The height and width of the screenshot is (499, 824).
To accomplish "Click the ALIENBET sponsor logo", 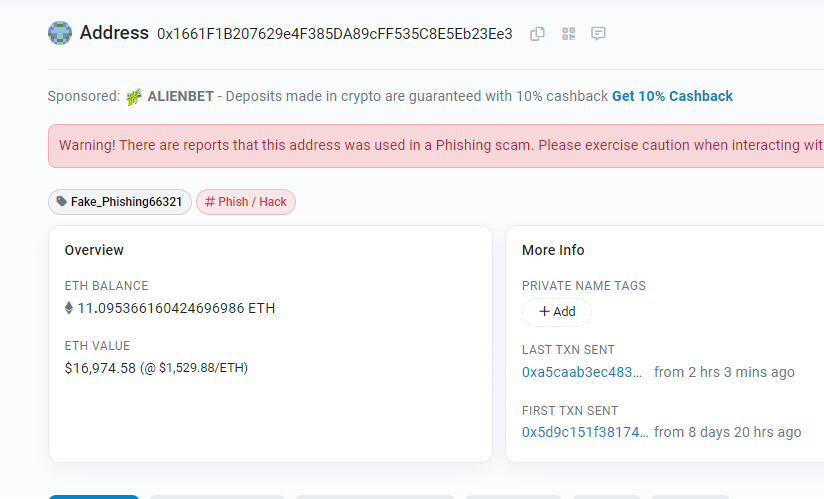I will pos(134,97).
